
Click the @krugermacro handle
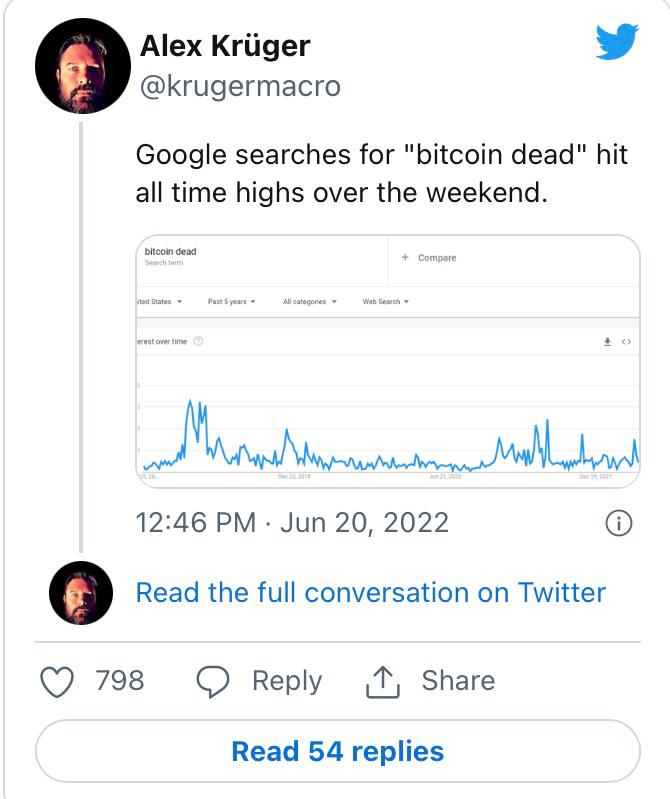240,87
